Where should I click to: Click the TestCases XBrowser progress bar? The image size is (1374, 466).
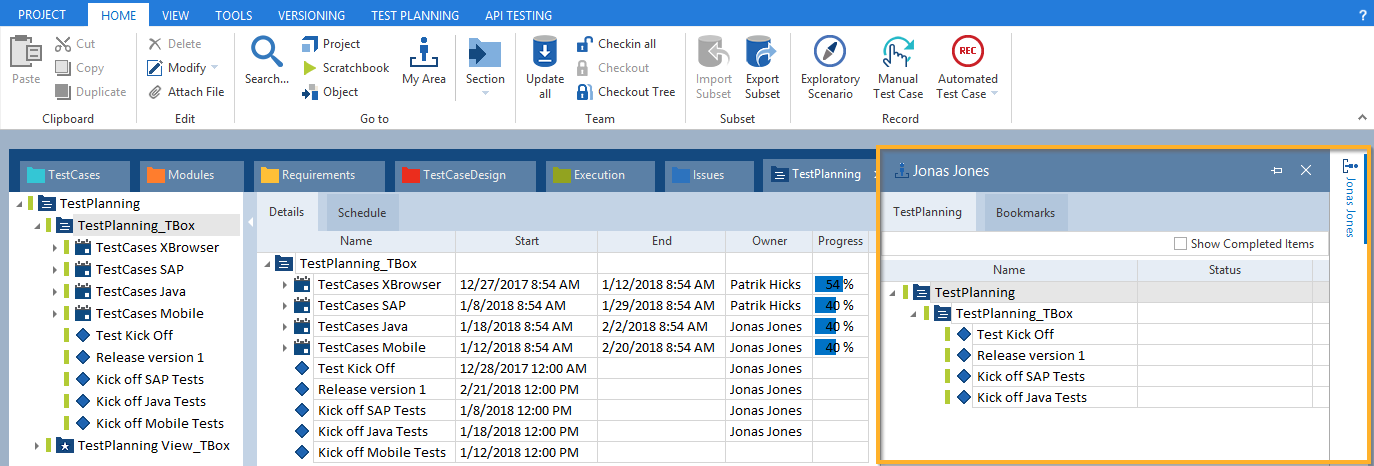828,285
